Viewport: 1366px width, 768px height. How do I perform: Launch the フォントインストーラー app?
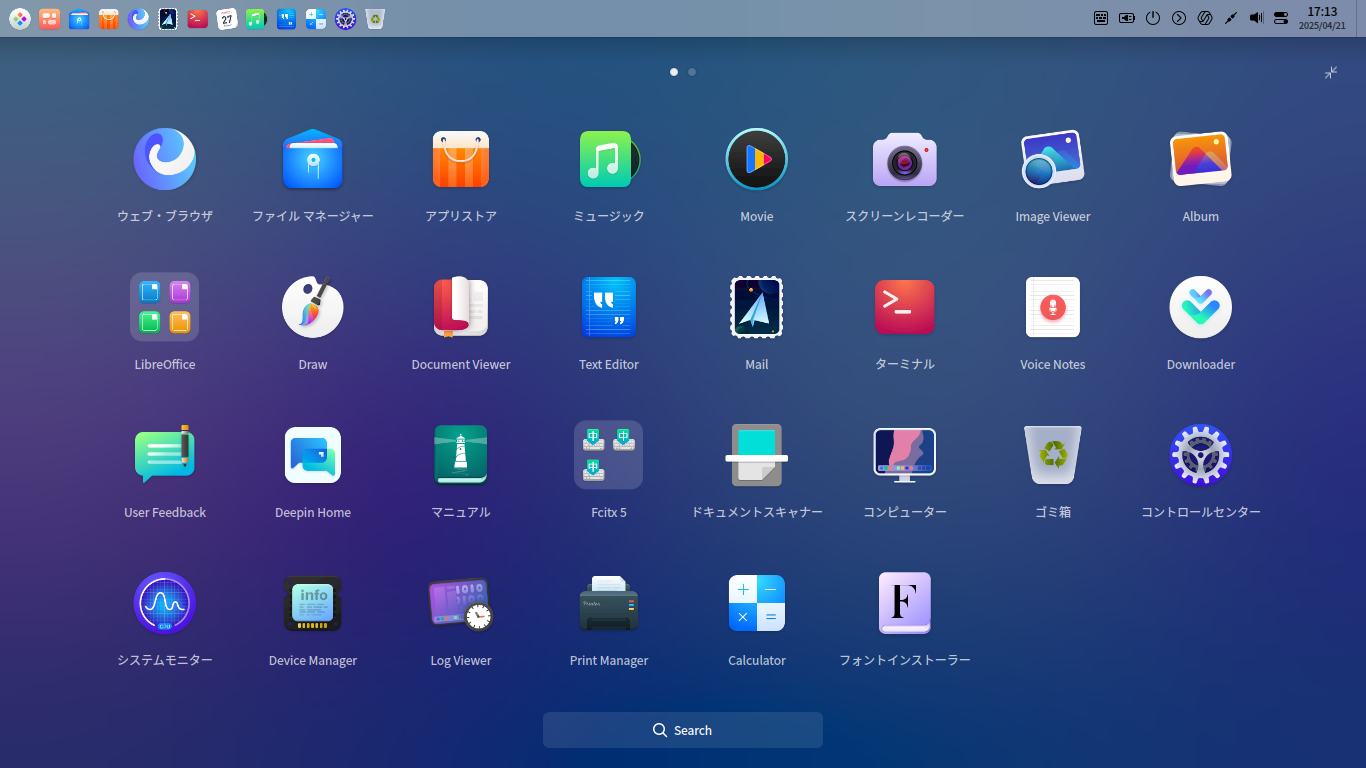(x=905, y=604)
